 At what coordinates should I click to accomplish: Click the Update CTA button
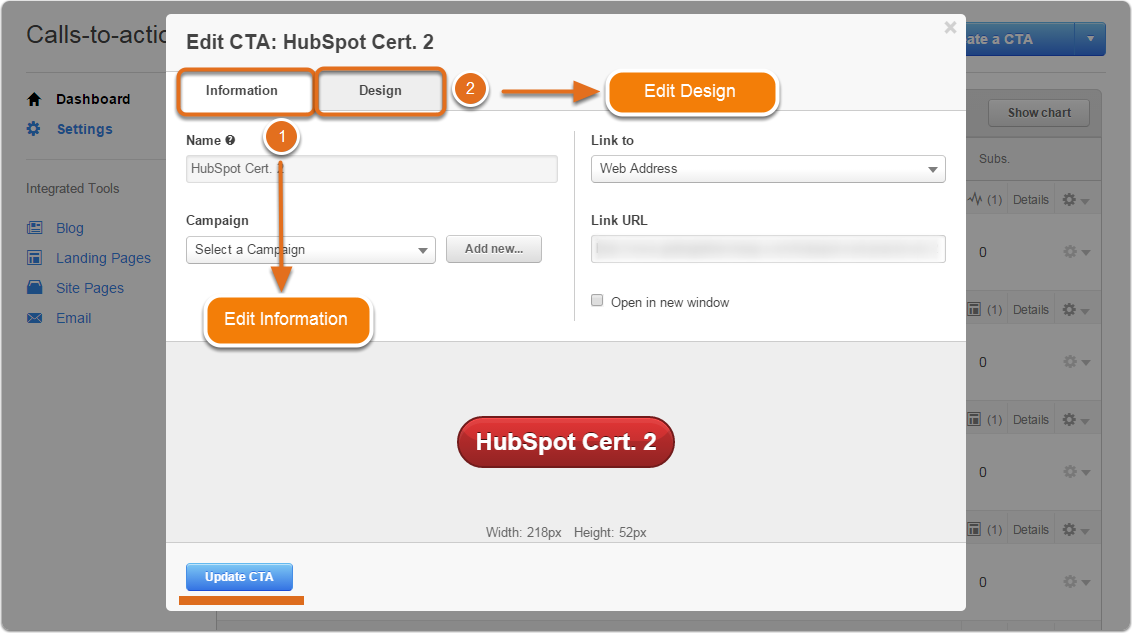(239, 577)
